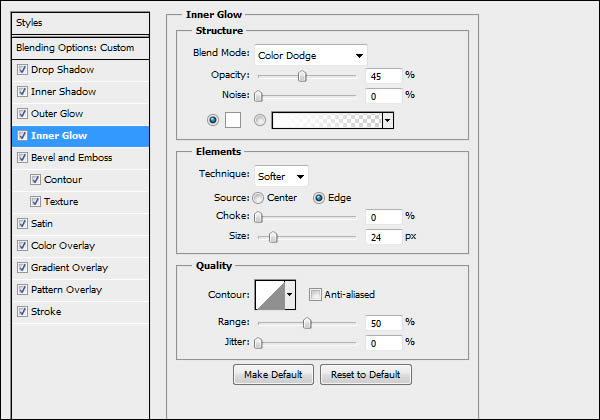Expand the gradient picker dropdown arrow
Screen dimensions: 600x420
[x=387, y=120]
